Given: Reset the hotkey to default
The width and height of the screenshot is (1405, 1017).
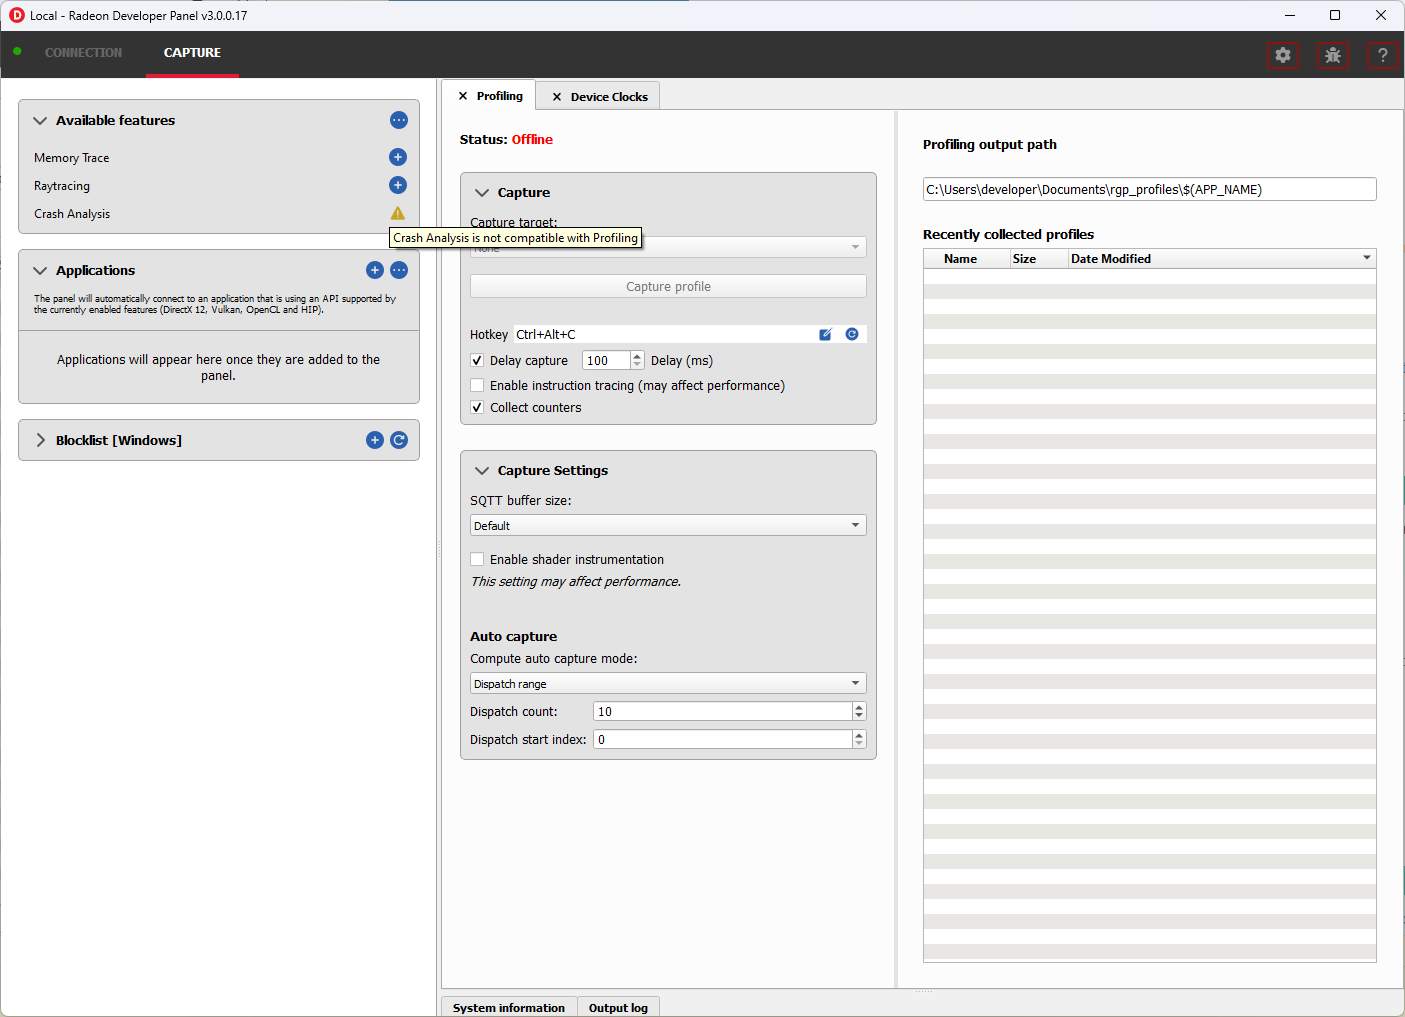Looking at the screenshot, I should (x=852, y=334).
